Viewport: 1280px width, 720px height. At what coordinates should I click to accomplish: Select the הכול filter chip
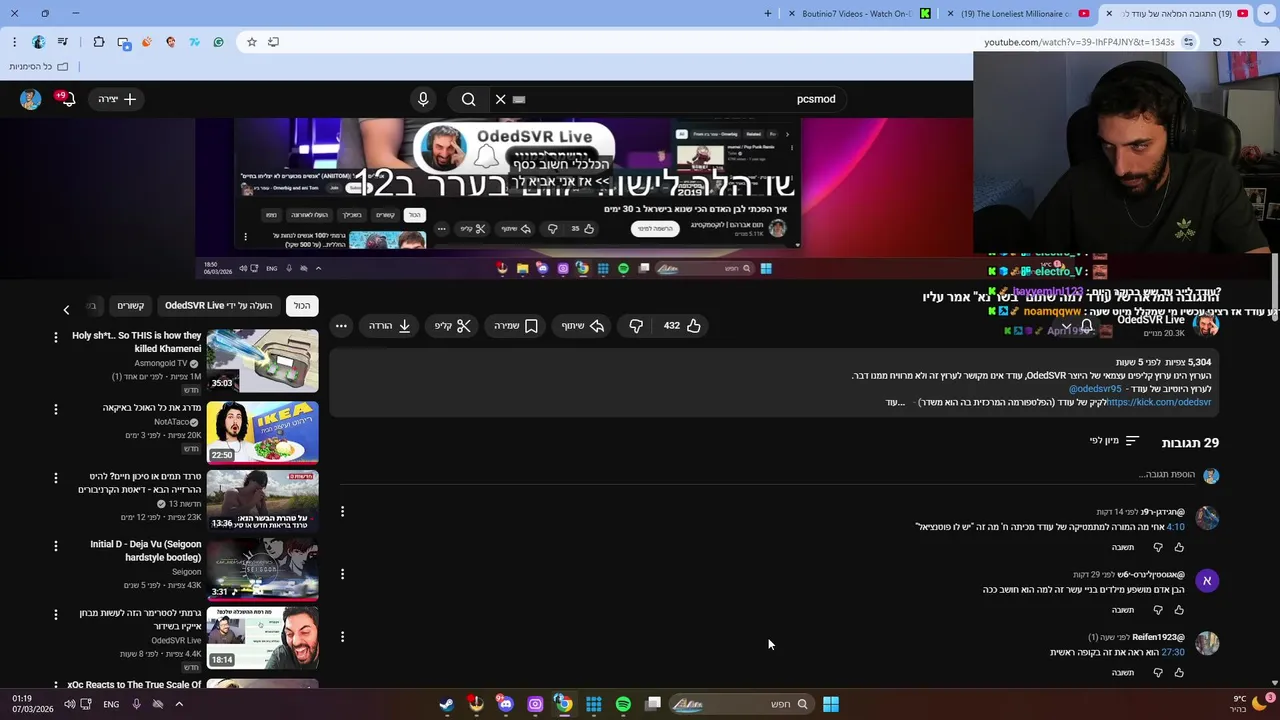[302, 306]
